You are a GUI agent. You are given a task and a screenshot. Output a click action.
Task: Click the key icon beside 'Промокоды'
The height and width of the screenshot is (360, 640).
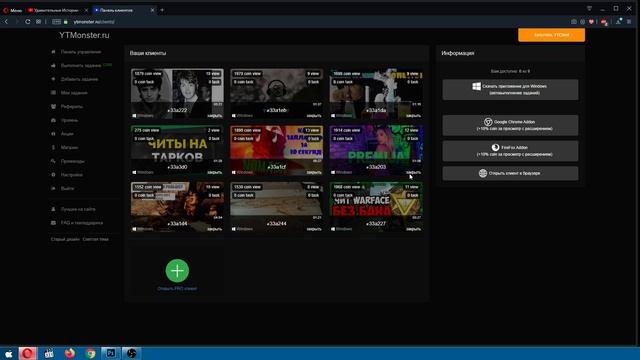[53, 161]
